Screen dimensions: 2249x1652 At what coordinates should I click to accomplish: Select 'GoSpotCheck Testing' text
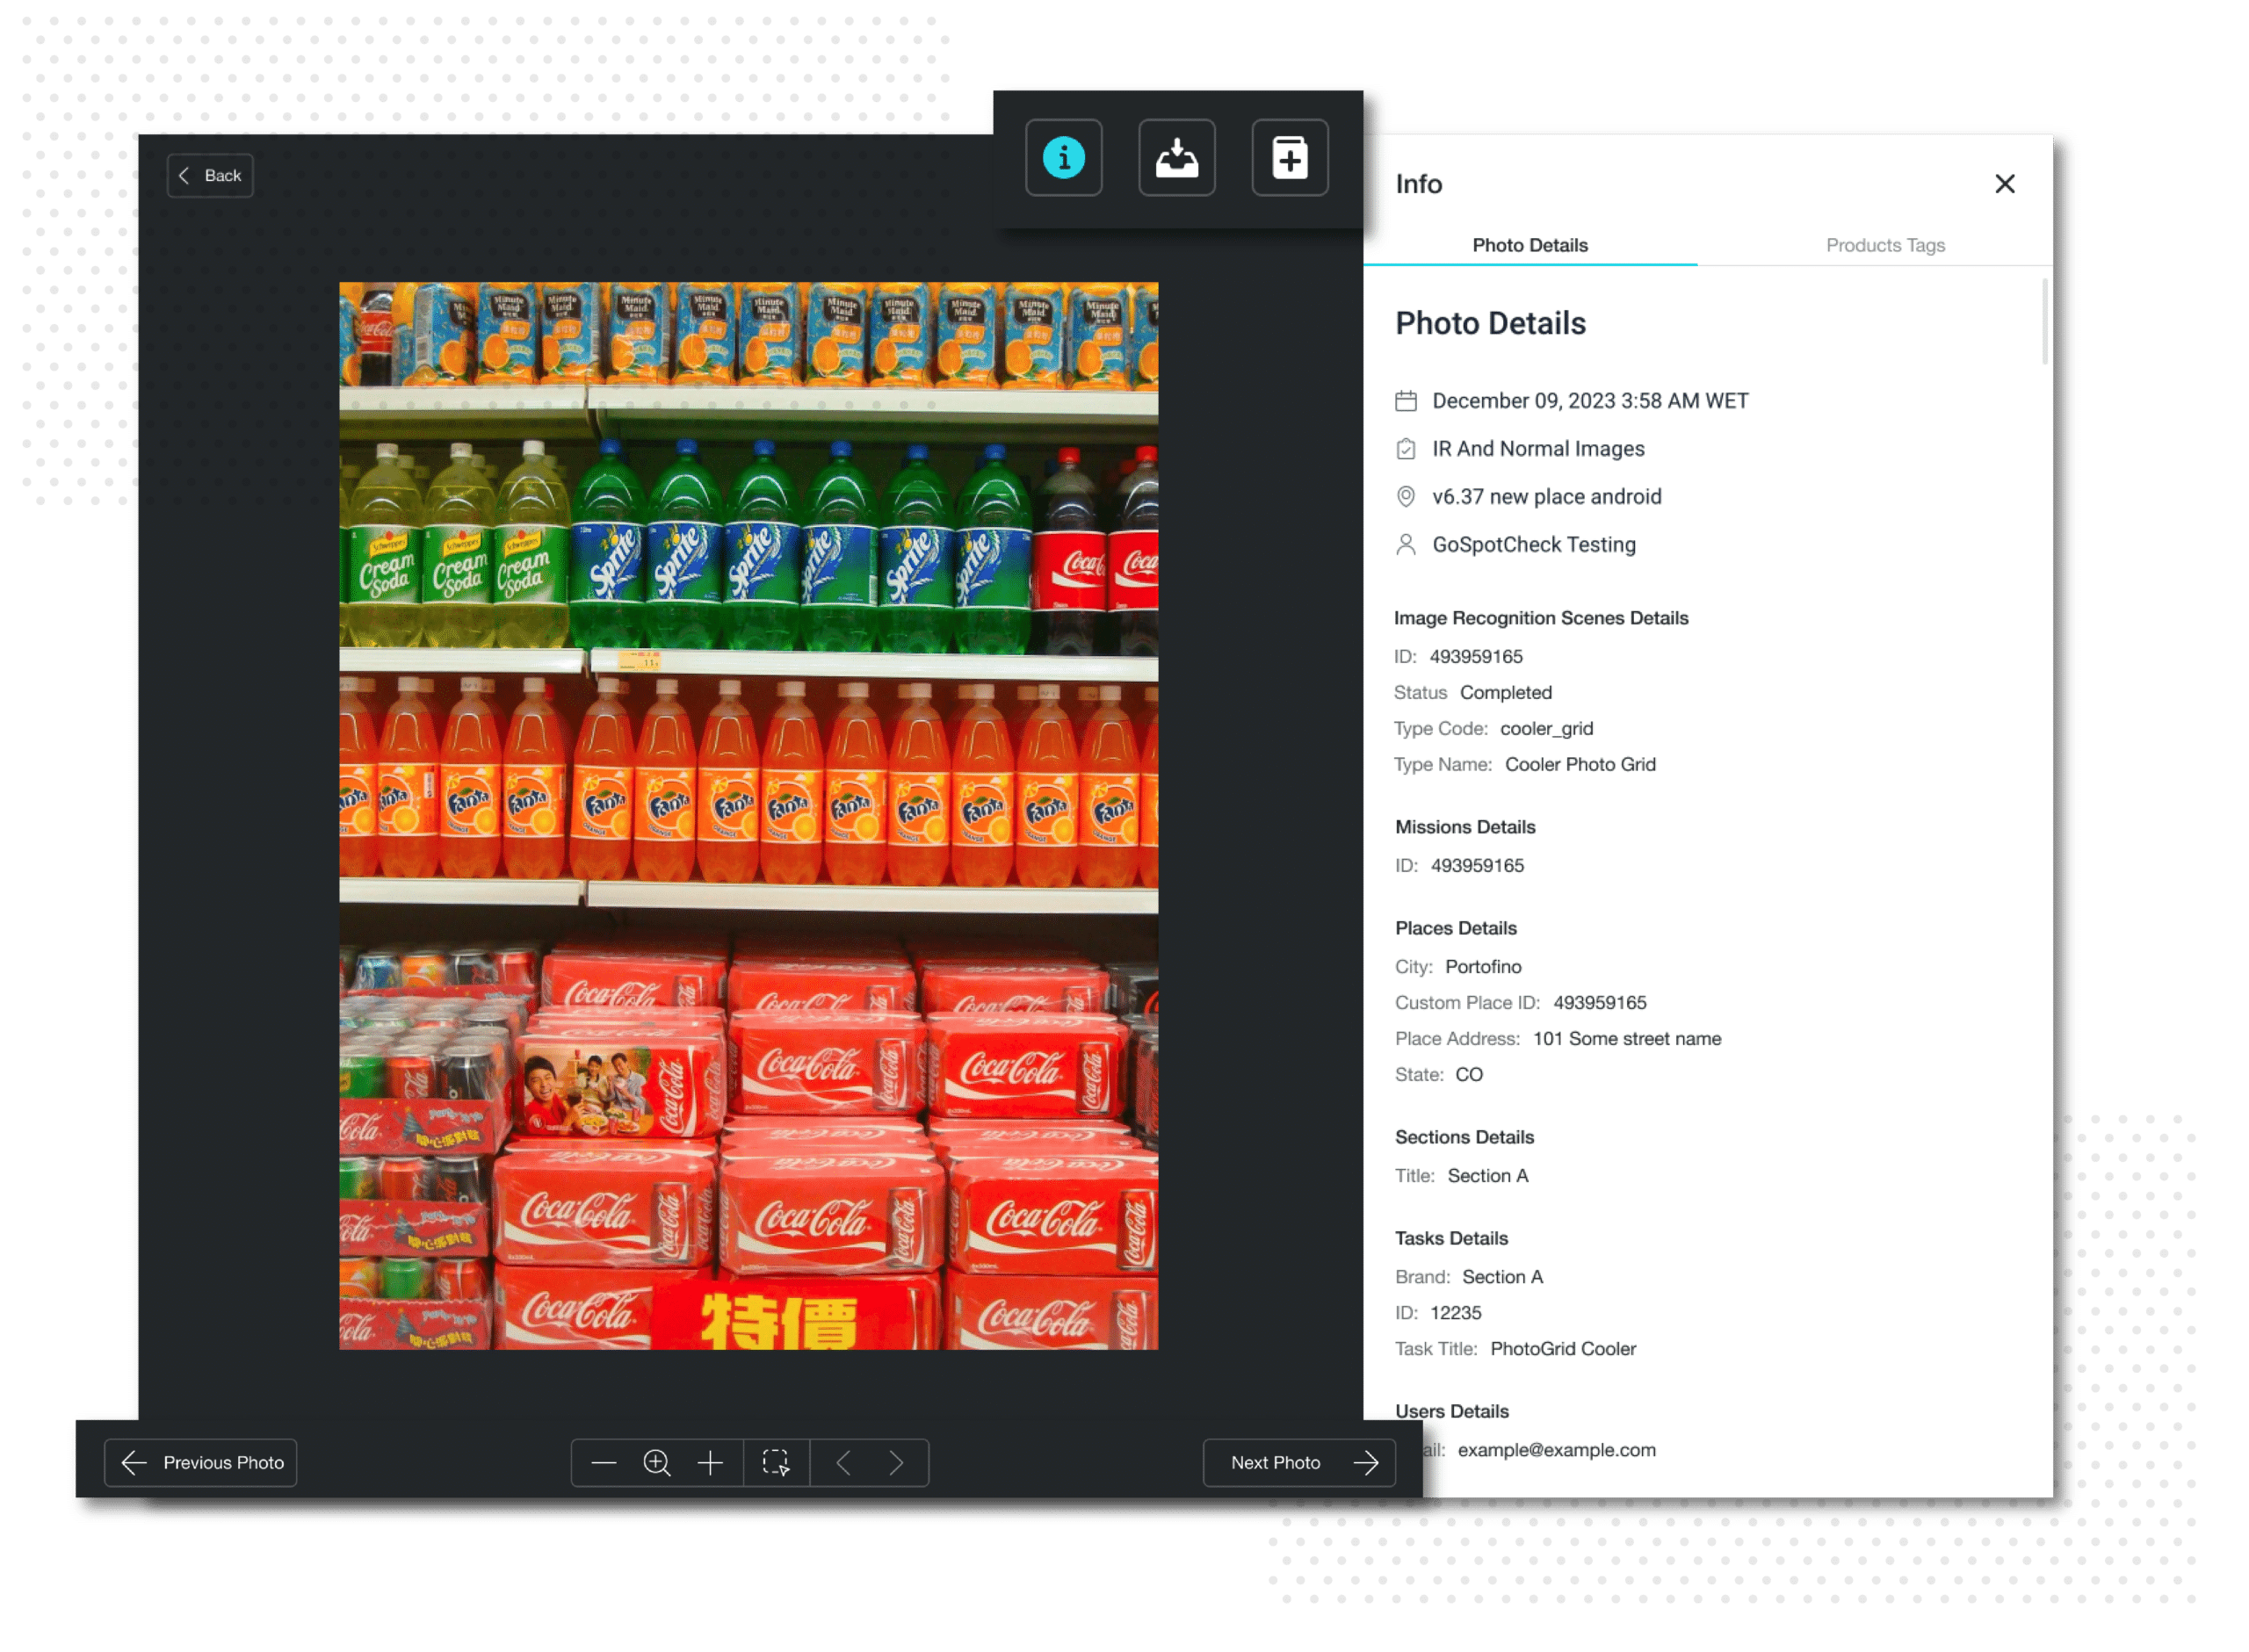[x=1534, y=545]
